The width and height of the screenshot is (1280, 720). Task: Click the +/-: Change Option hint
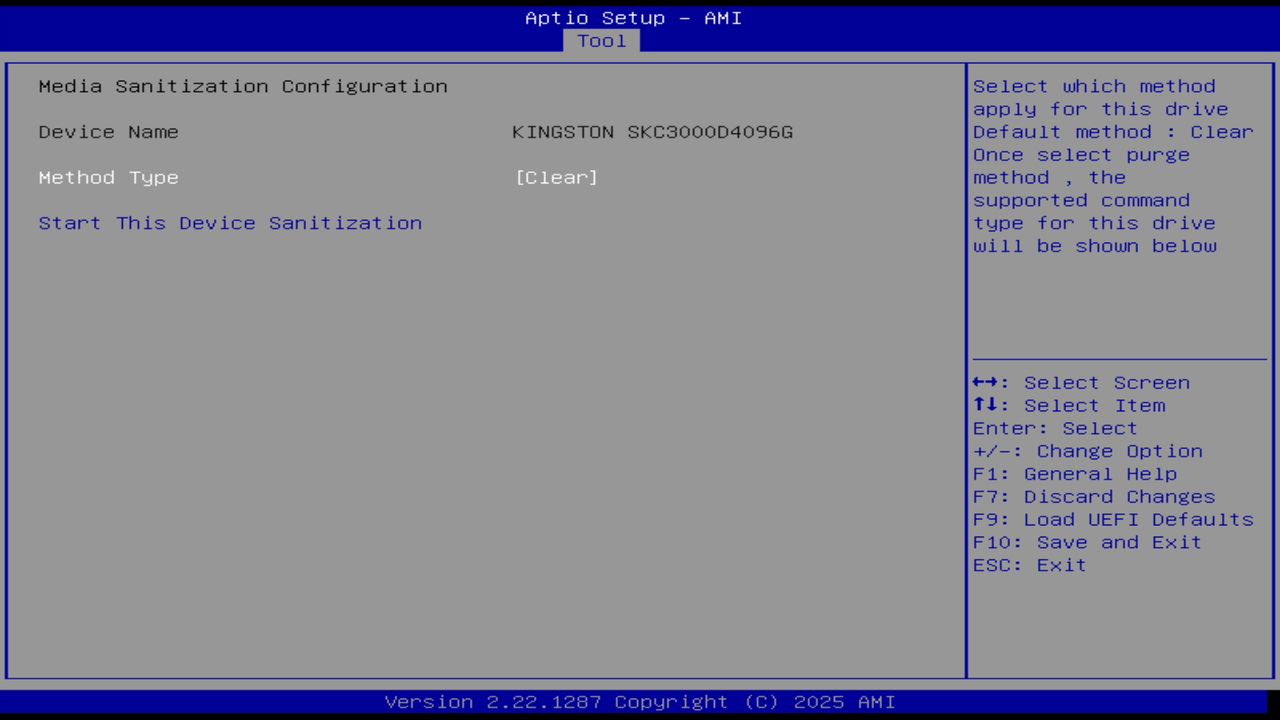pos(1088,451)
